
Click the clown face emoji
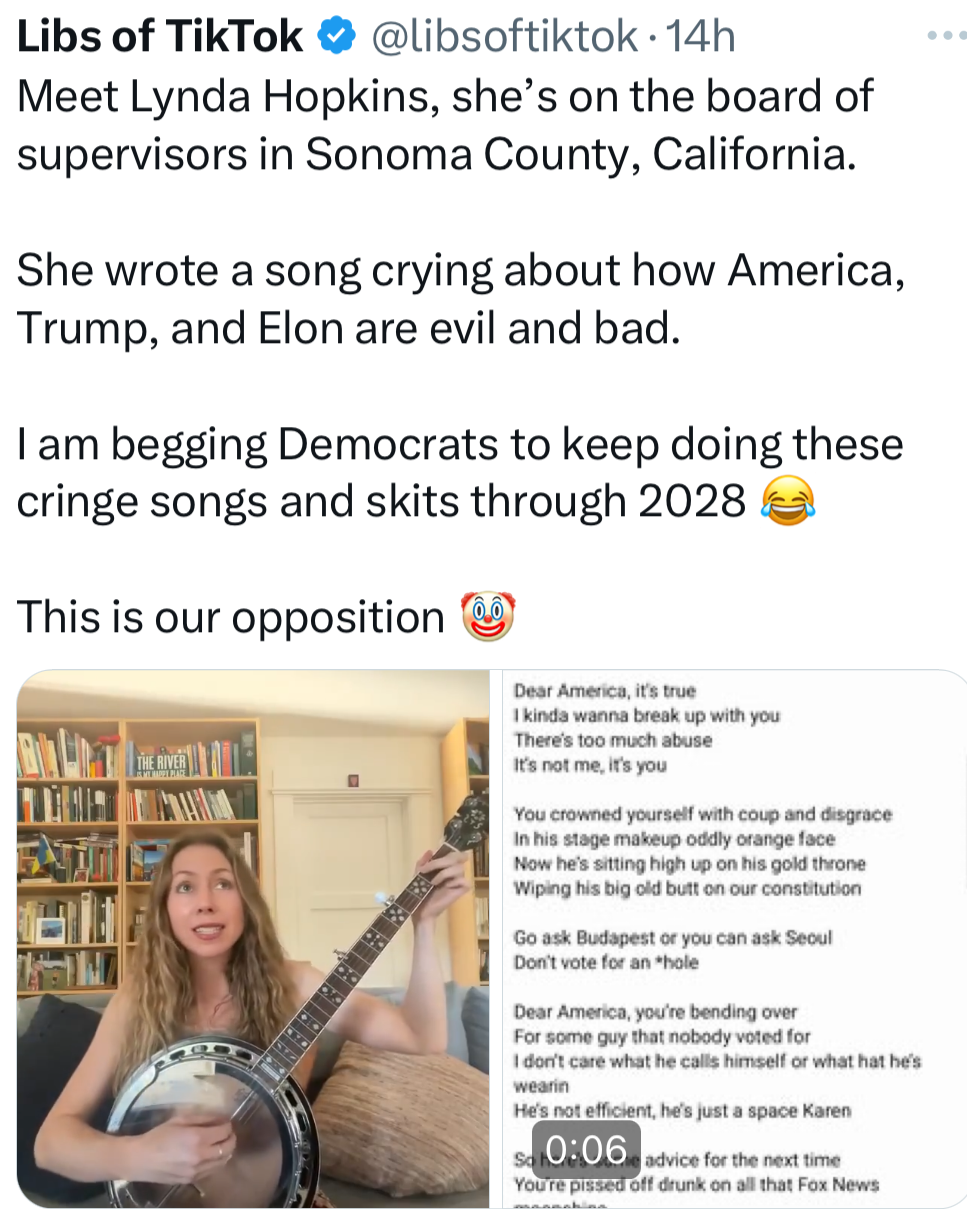click(487, 616)
